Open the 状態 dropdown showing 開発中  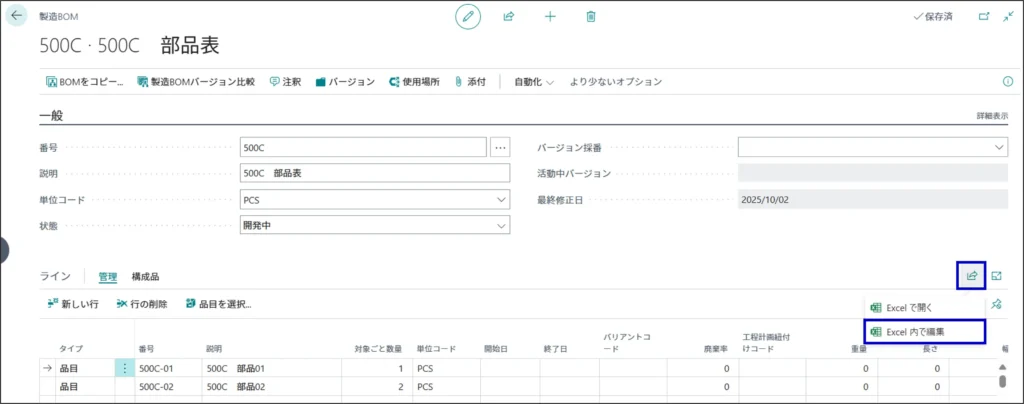click(502, 225)
